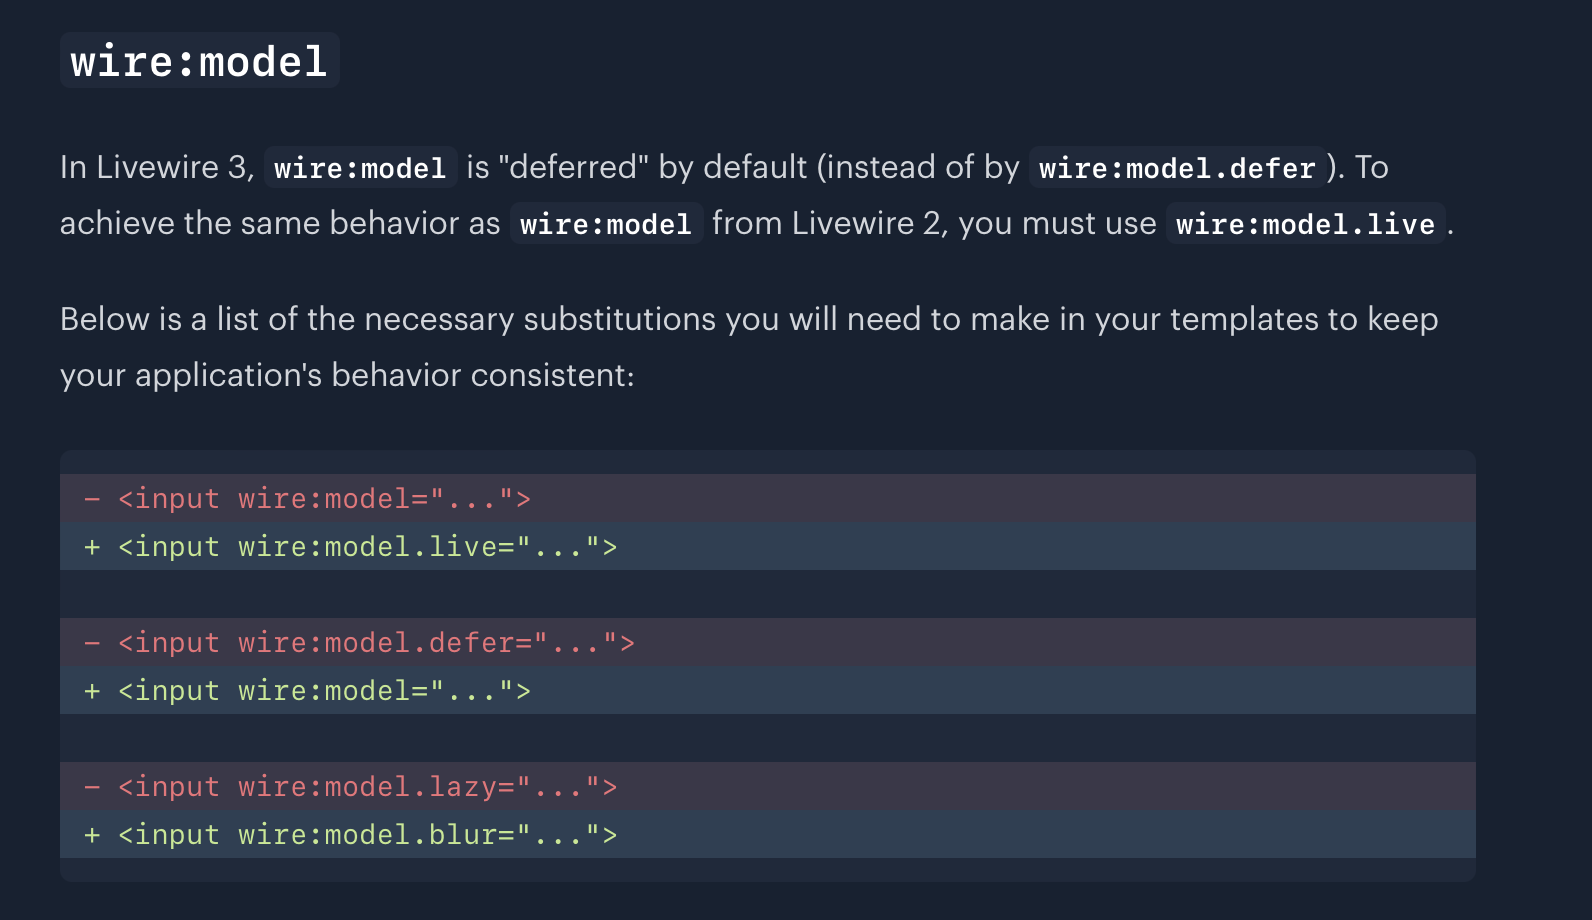The width and height of the screenshot is (1592, 920).
Task: Click added line input wire:model.blur="..."
Action: click(x=768, y=834)
